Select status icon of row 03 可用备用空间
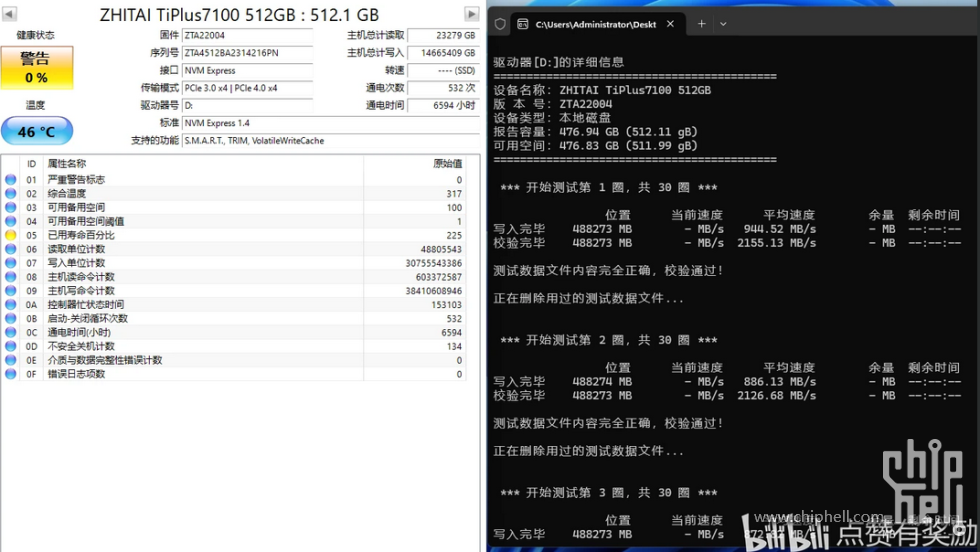The height and width of the screenshot is (552, 980). [11, 207]
